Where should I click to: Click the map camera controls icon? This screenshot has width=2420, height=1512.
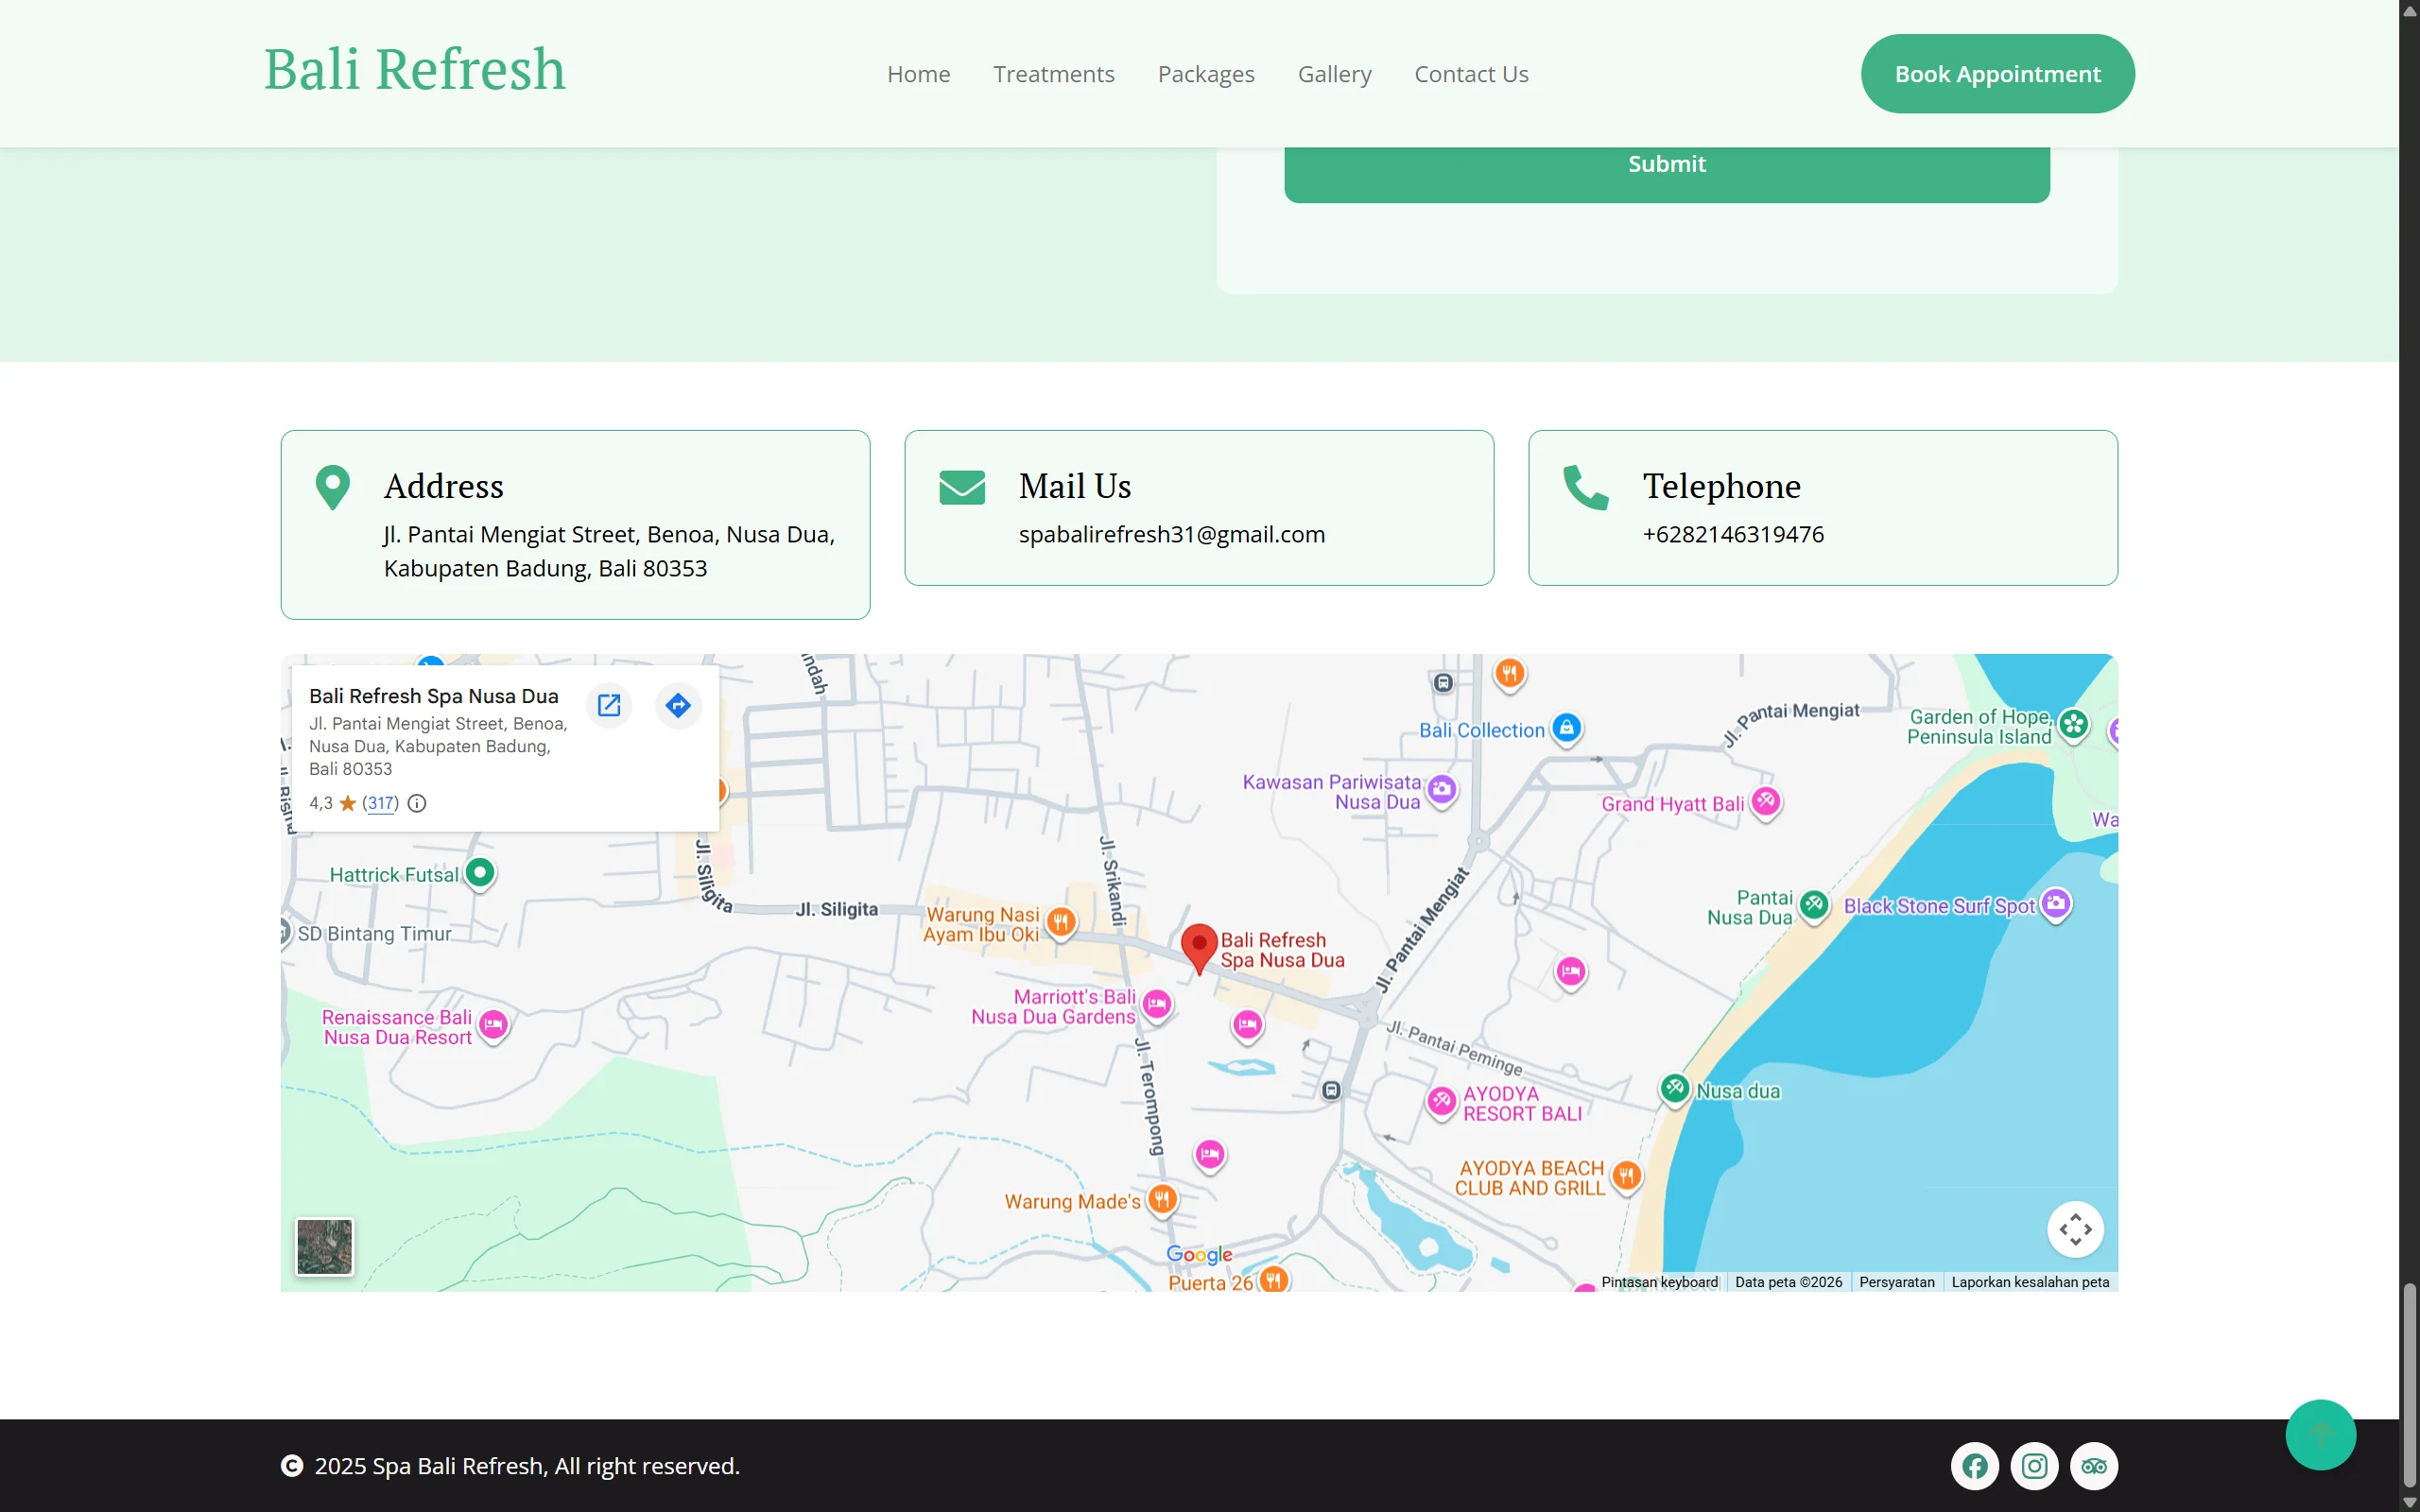(x=2075, y=1229)
